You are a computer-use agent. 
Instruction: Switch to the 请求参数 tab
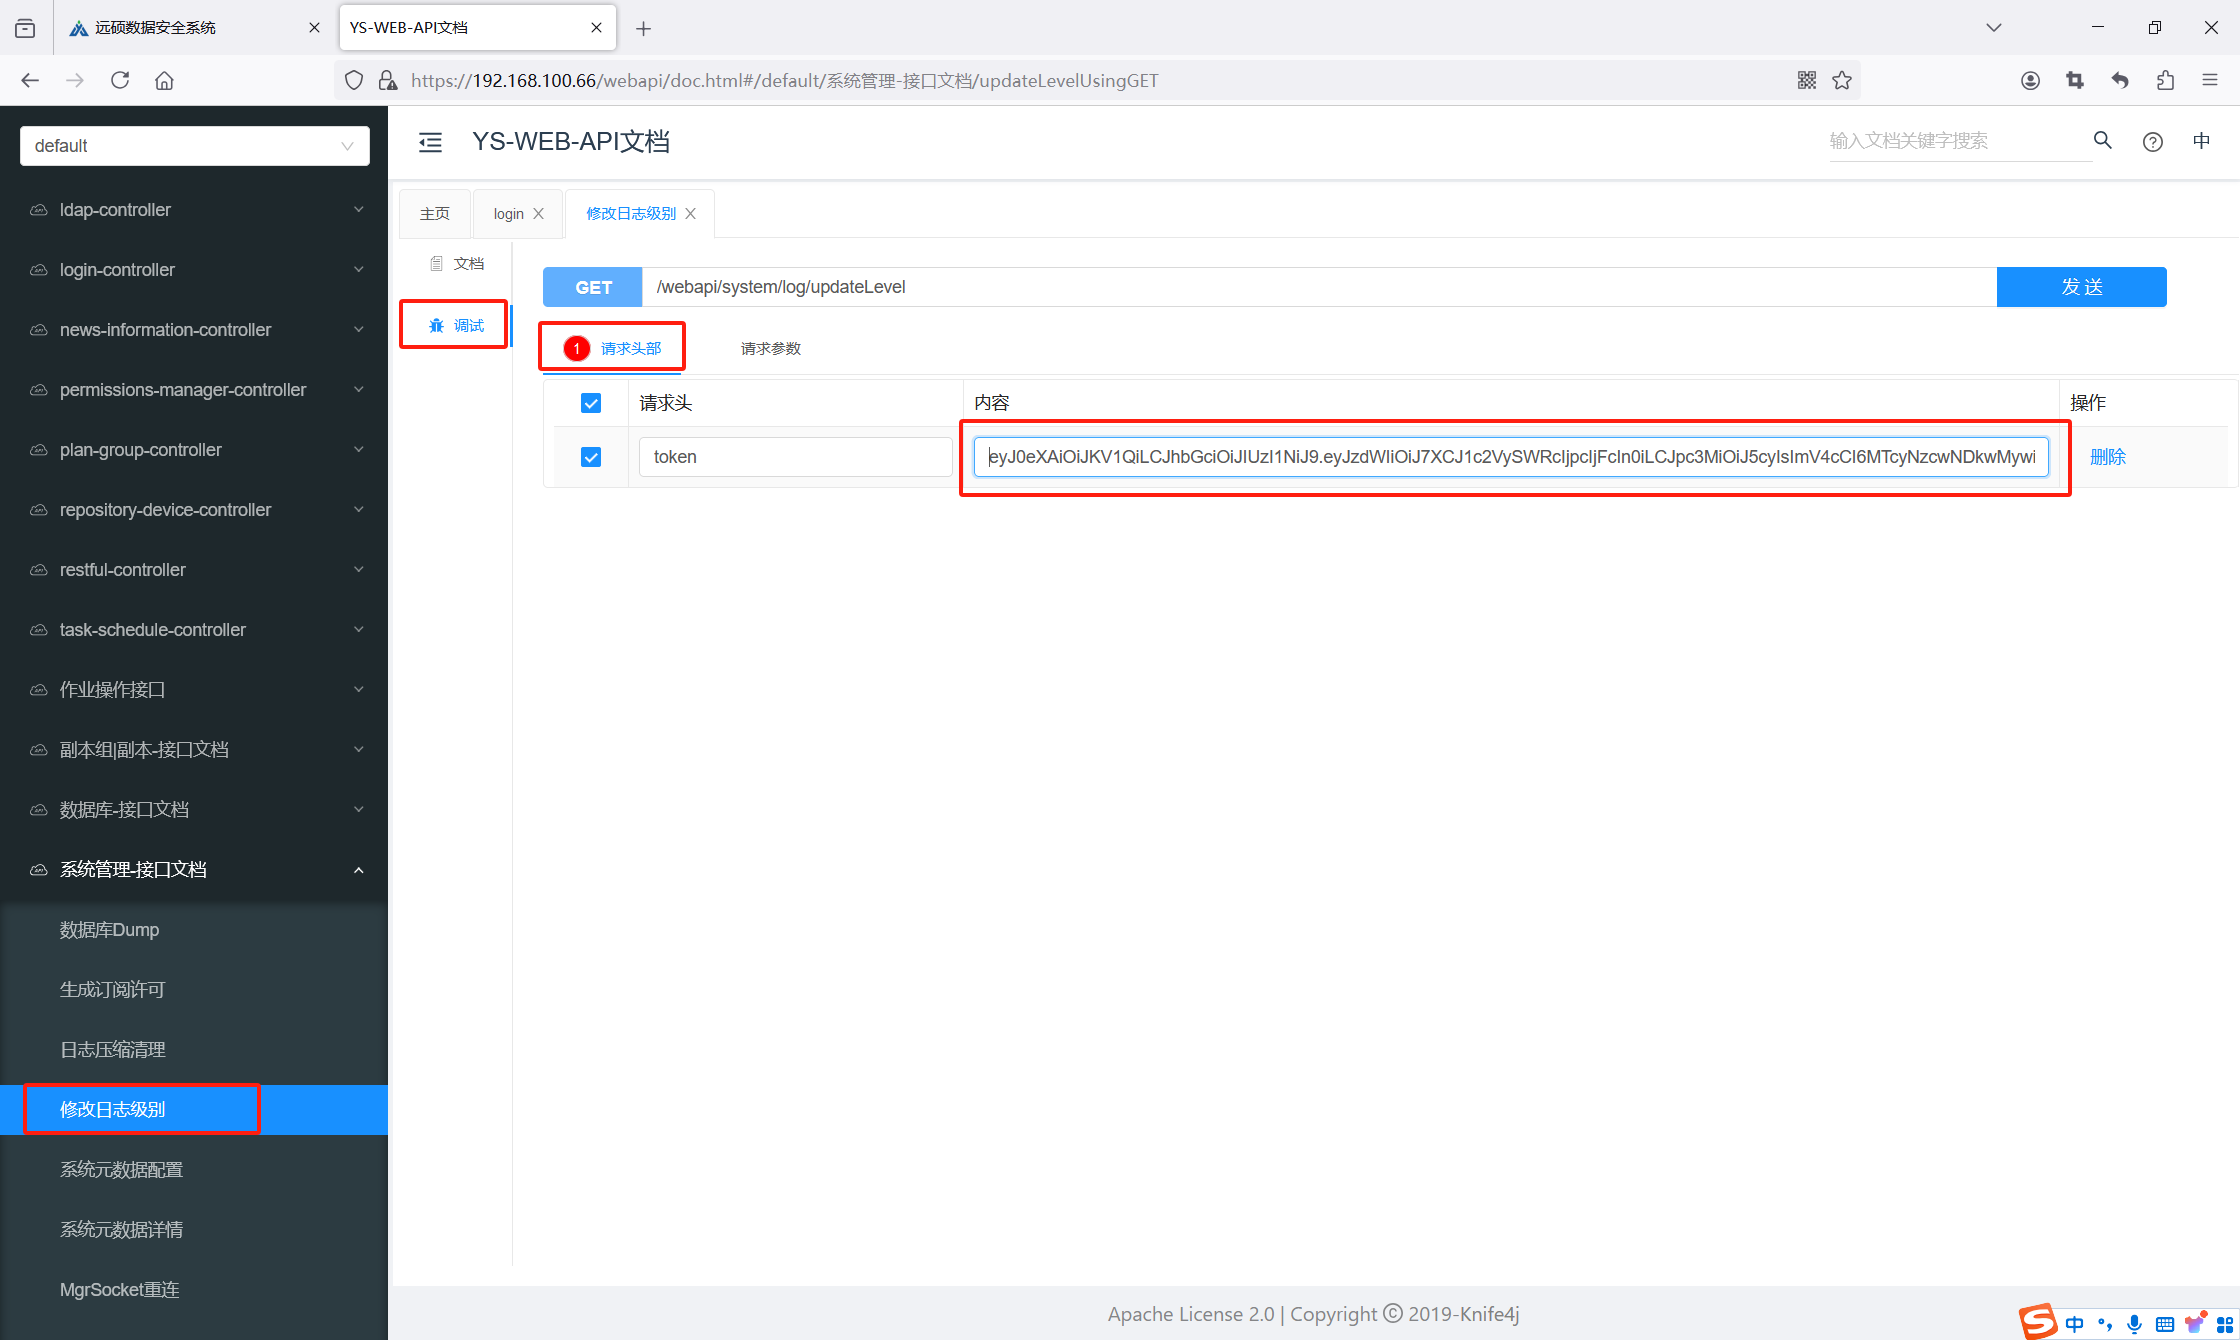(x=770, y=348)
